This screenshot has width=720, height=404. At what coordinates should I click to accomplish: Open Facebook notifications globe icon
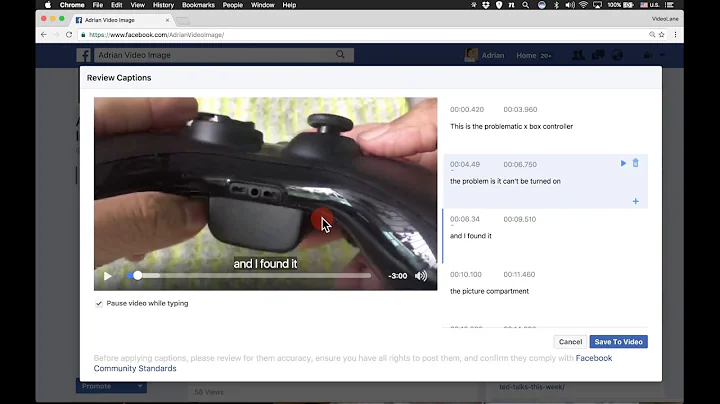coord(617,55)
